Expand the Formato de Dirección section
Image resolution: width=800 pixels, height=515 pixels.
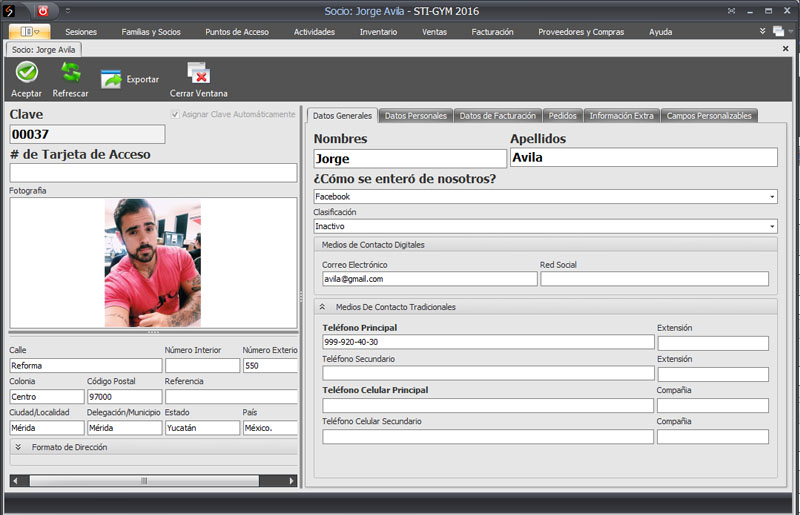(x=18, y=447)
